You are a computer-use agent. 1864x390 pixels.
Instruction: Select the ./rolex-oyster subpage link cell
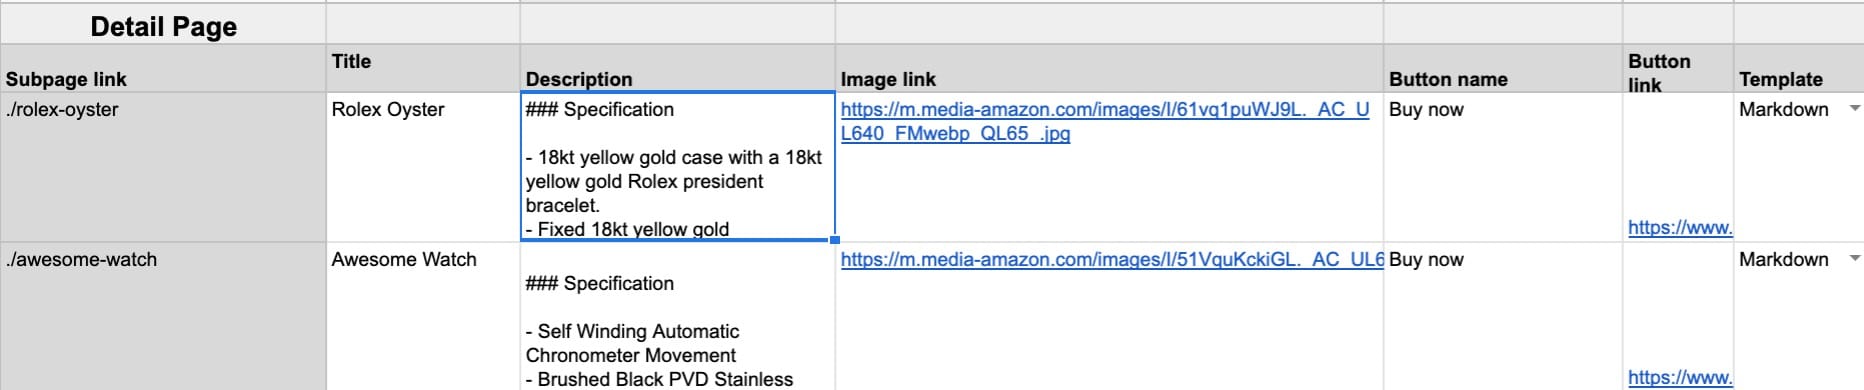tap(163, 167)
